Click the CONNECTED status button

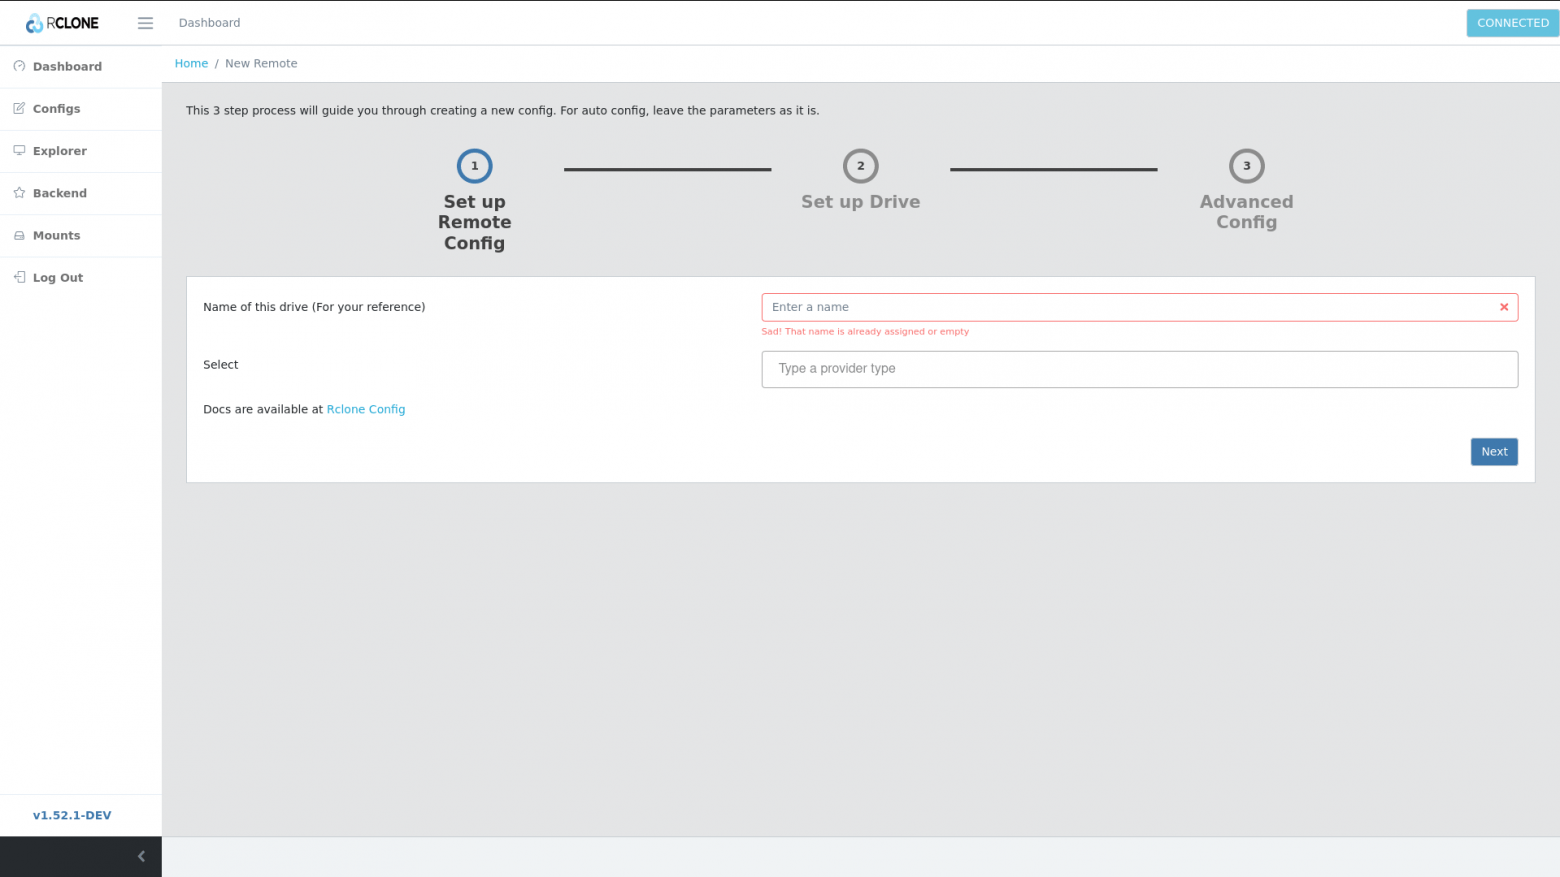(x=1512, y=23)
